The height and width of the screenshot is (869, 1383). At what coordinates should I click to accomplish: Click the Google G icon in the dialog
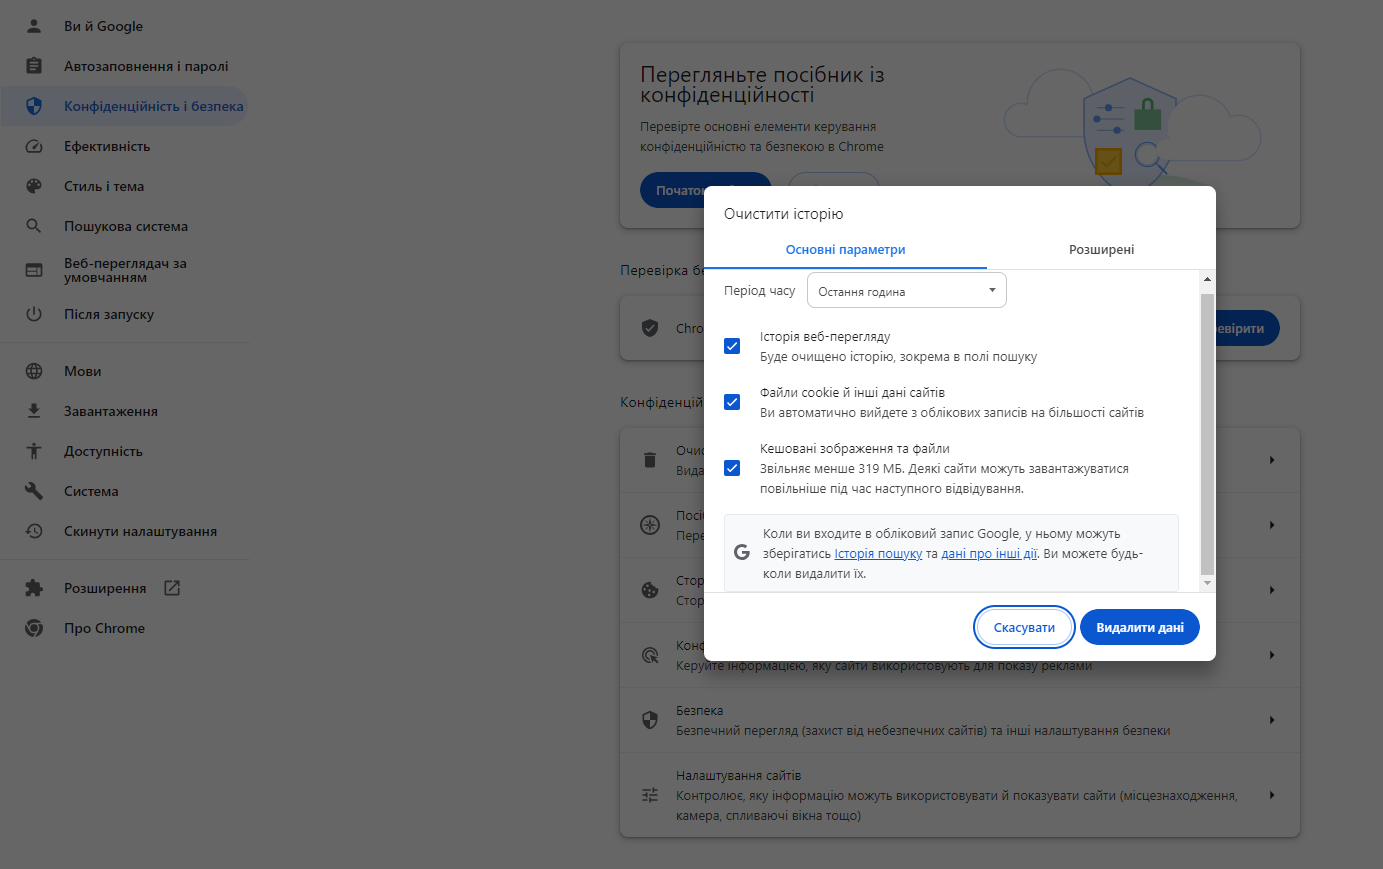point(740,551)
